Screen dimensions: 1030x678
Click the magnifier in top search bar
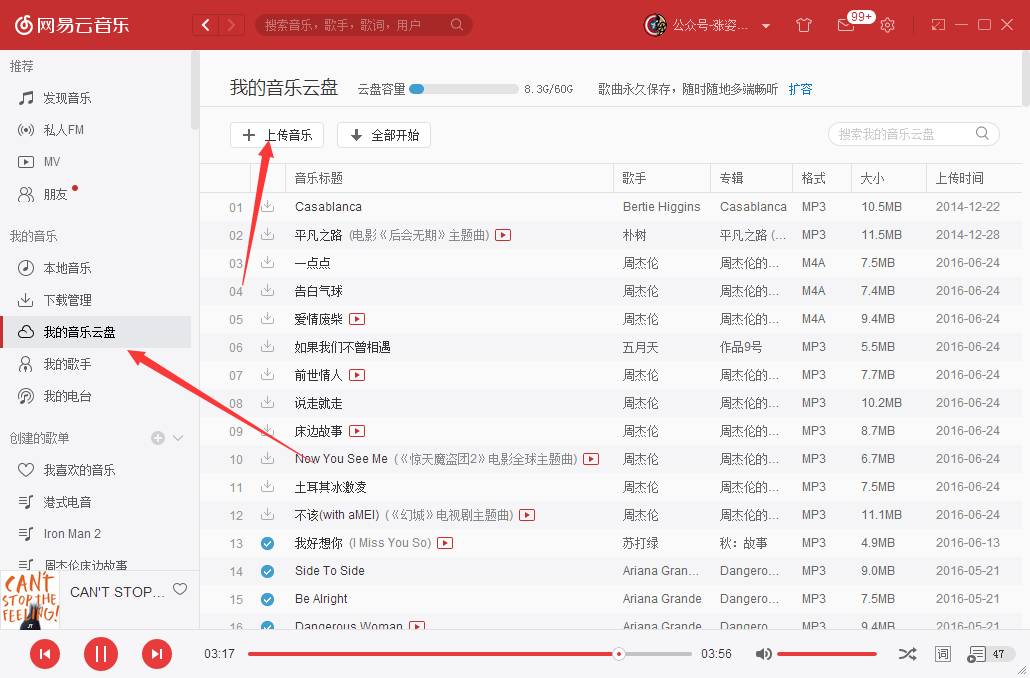(457, 25)
